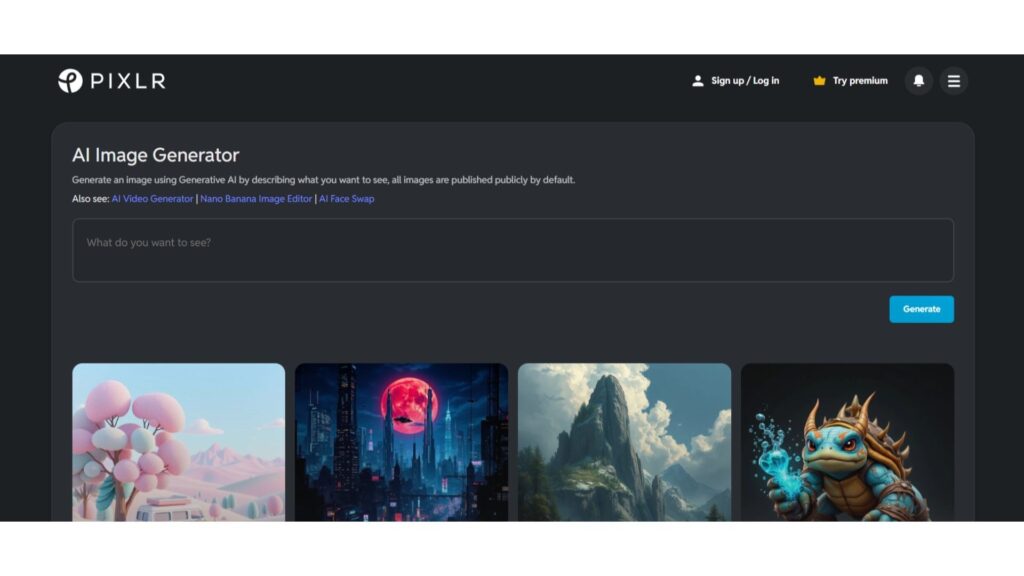Select the armored turtle creature image
The image size is (1024, 576).
847,441
